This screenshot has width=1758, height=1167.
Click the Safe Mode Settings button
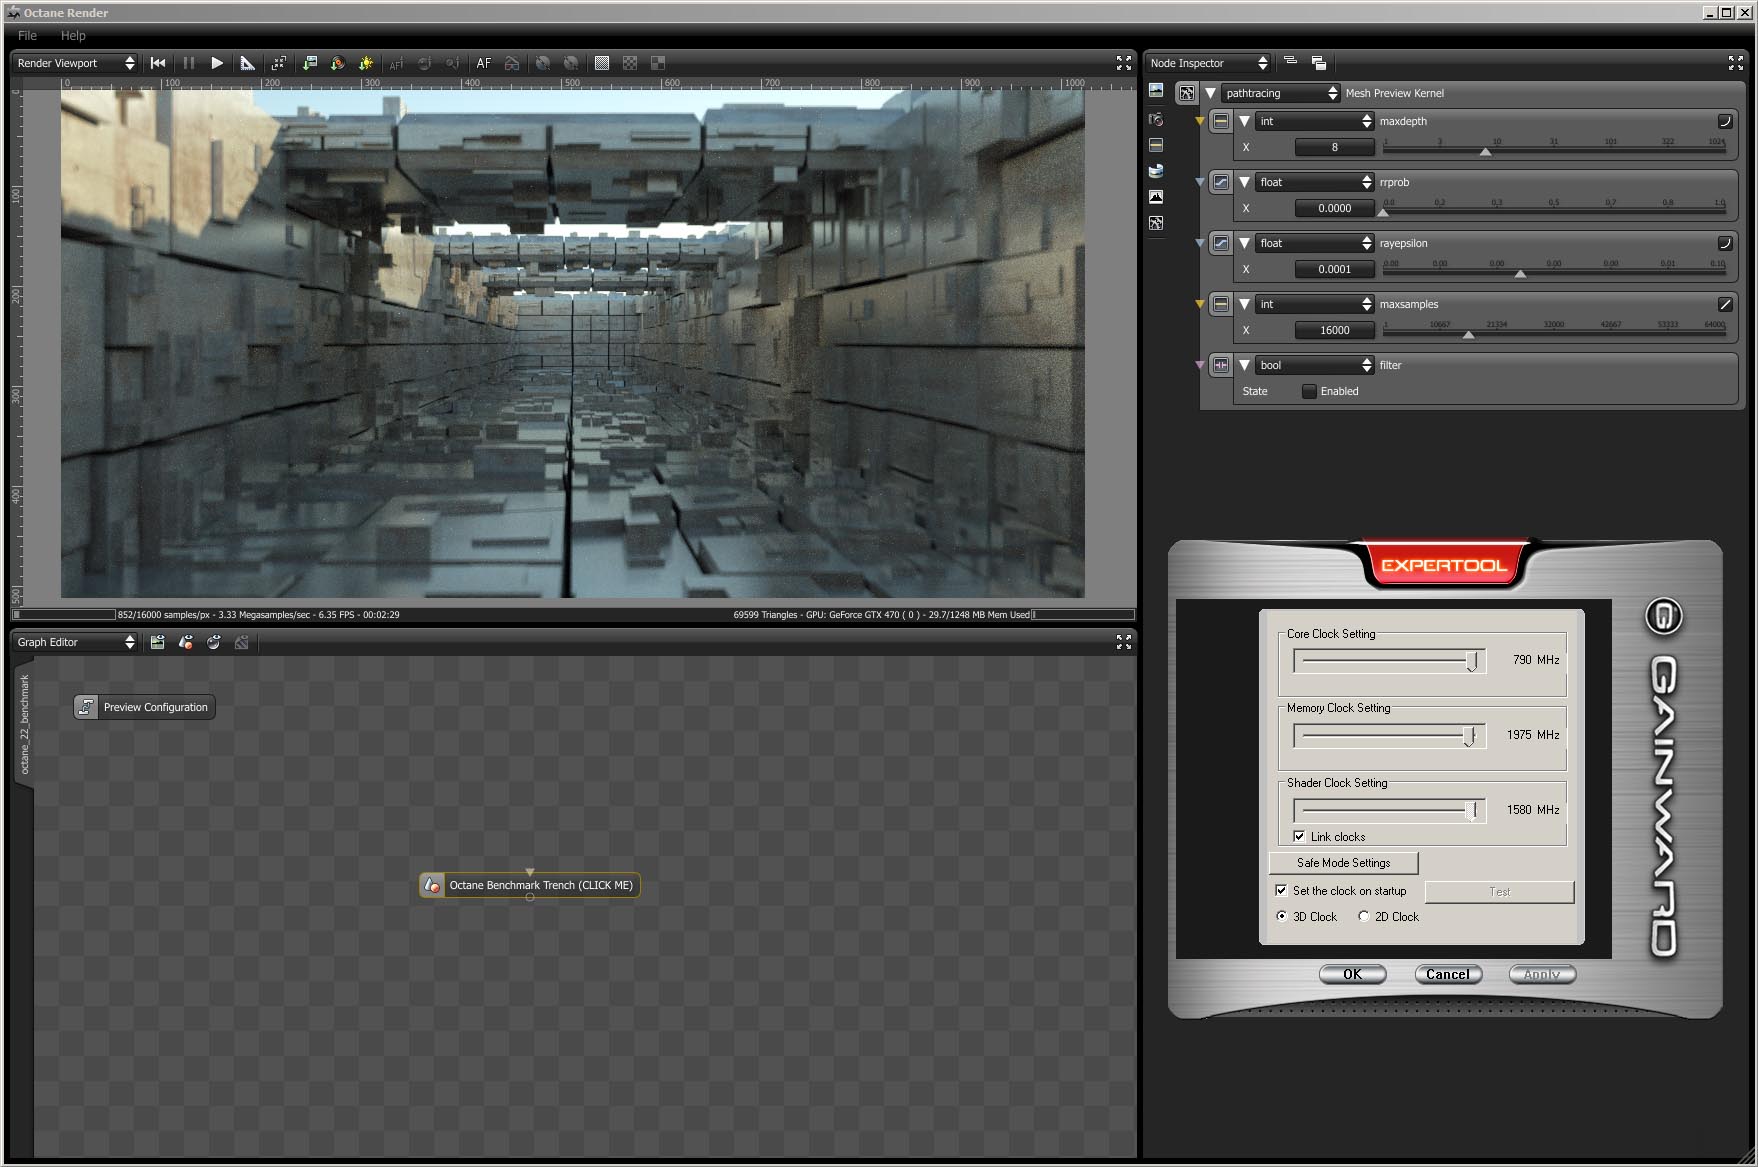tap(1343, 863)
